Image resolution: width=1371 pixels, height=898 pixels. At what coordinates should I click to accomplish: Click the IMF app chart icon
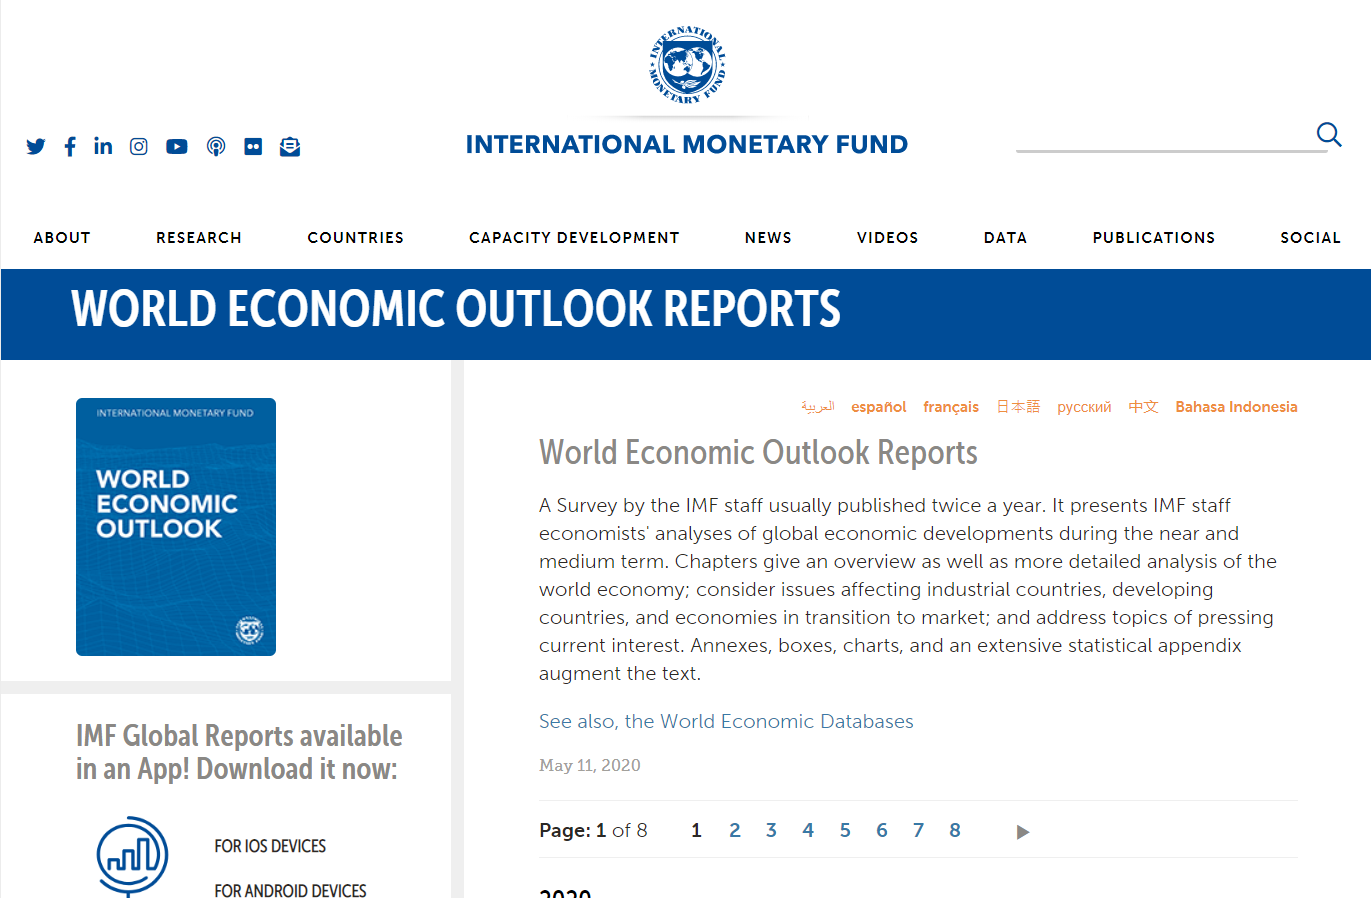pos(132,856)
